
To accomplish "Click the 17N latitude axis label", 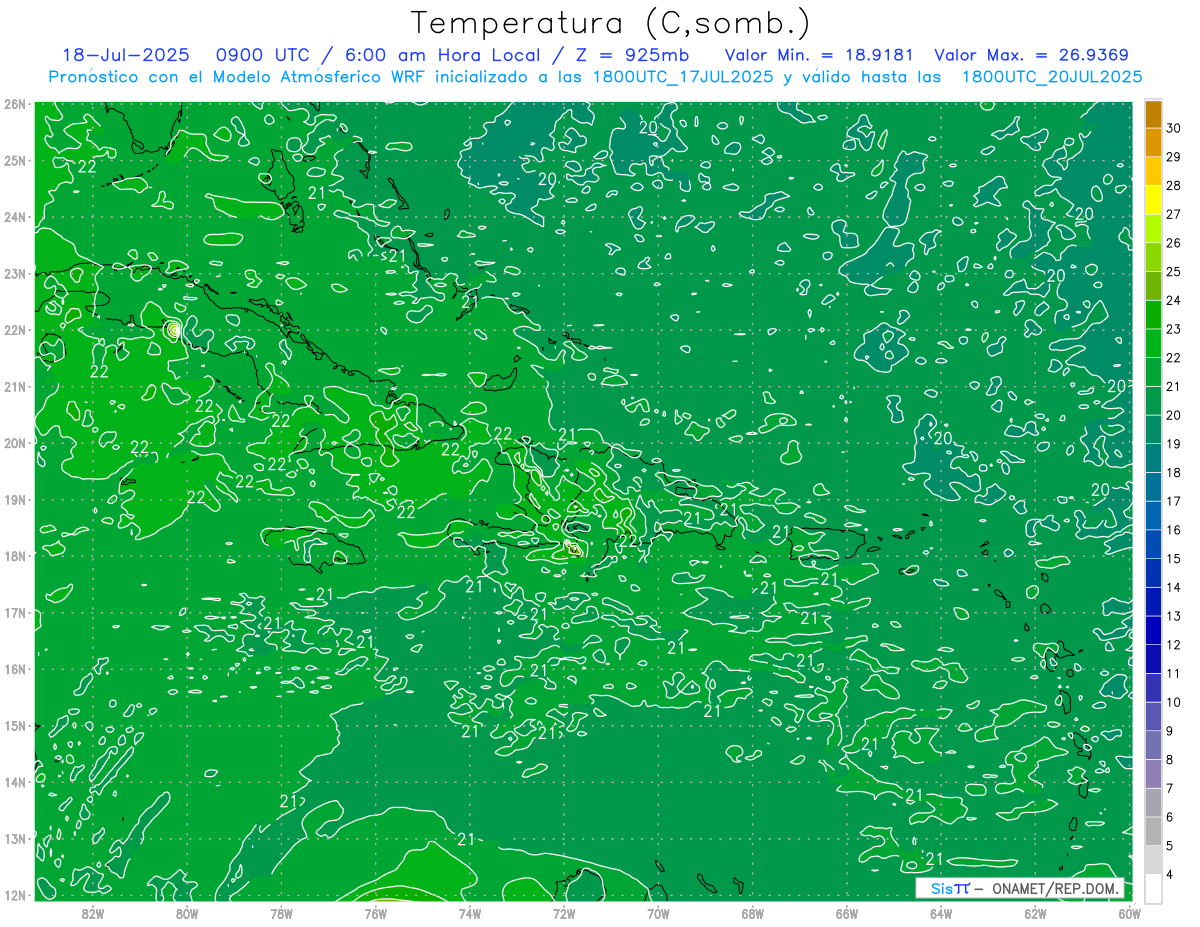I will tap(14, 612).
